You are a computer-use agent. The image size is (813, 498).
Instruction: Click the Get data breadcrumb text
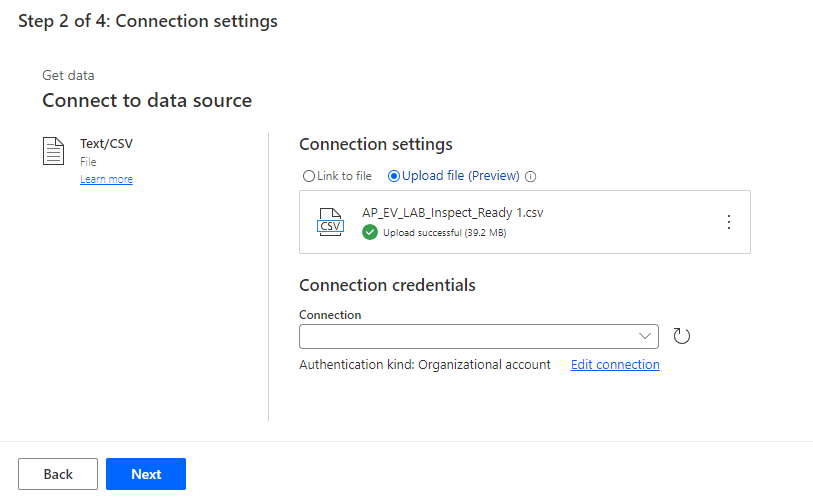(68, 75)
